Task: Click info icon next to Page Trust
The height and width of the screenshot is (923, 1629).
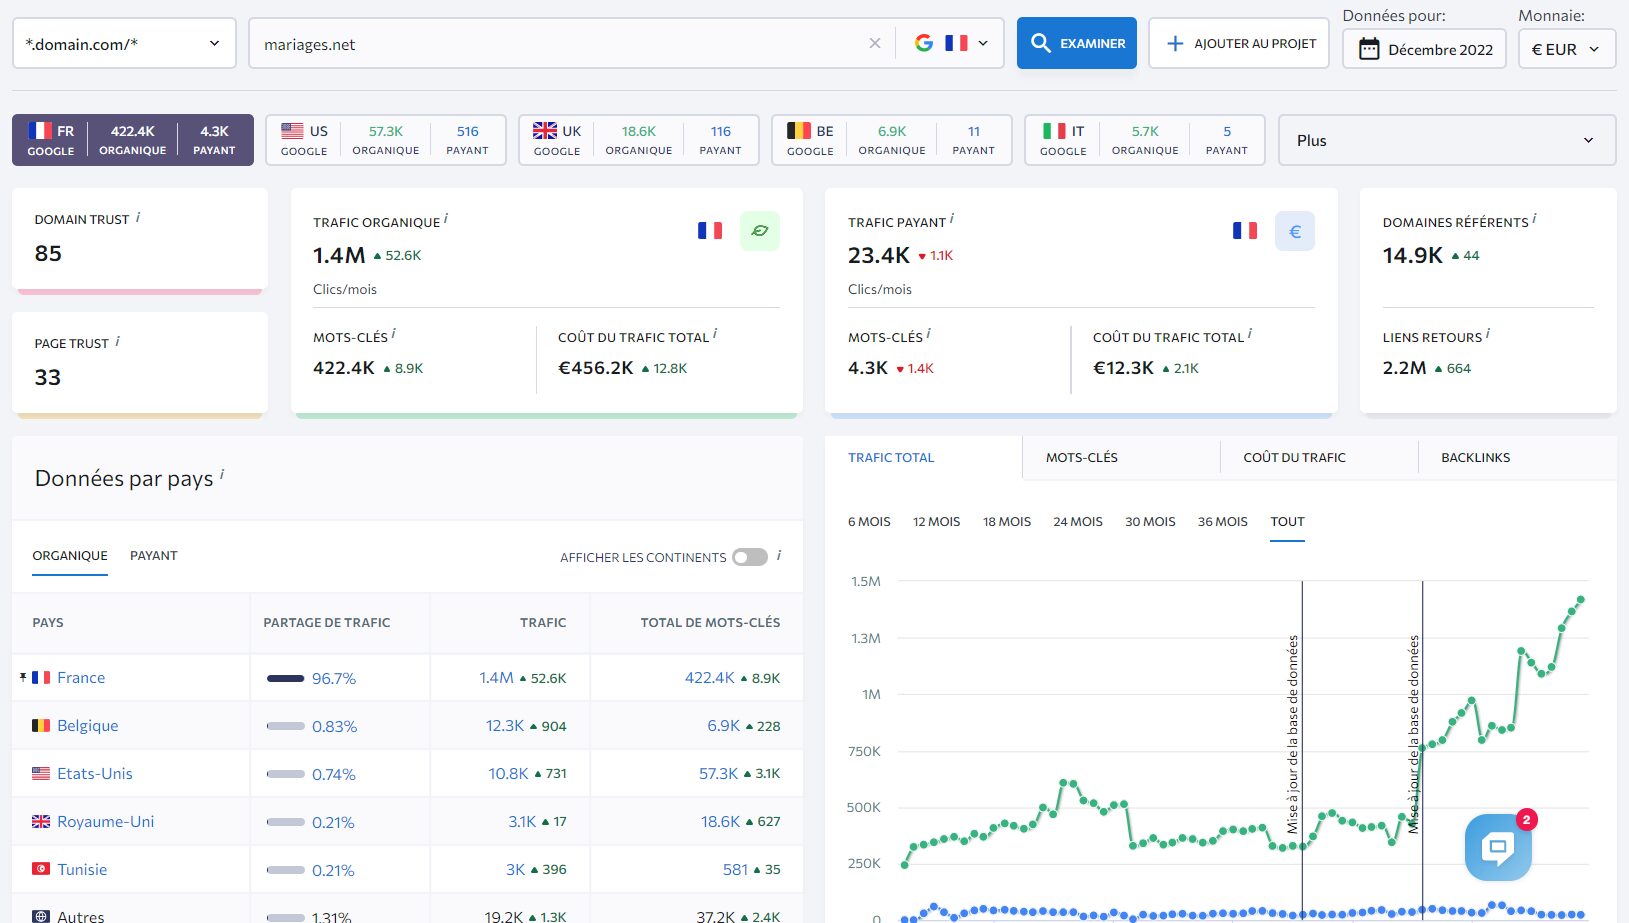Action: [118, 341]
